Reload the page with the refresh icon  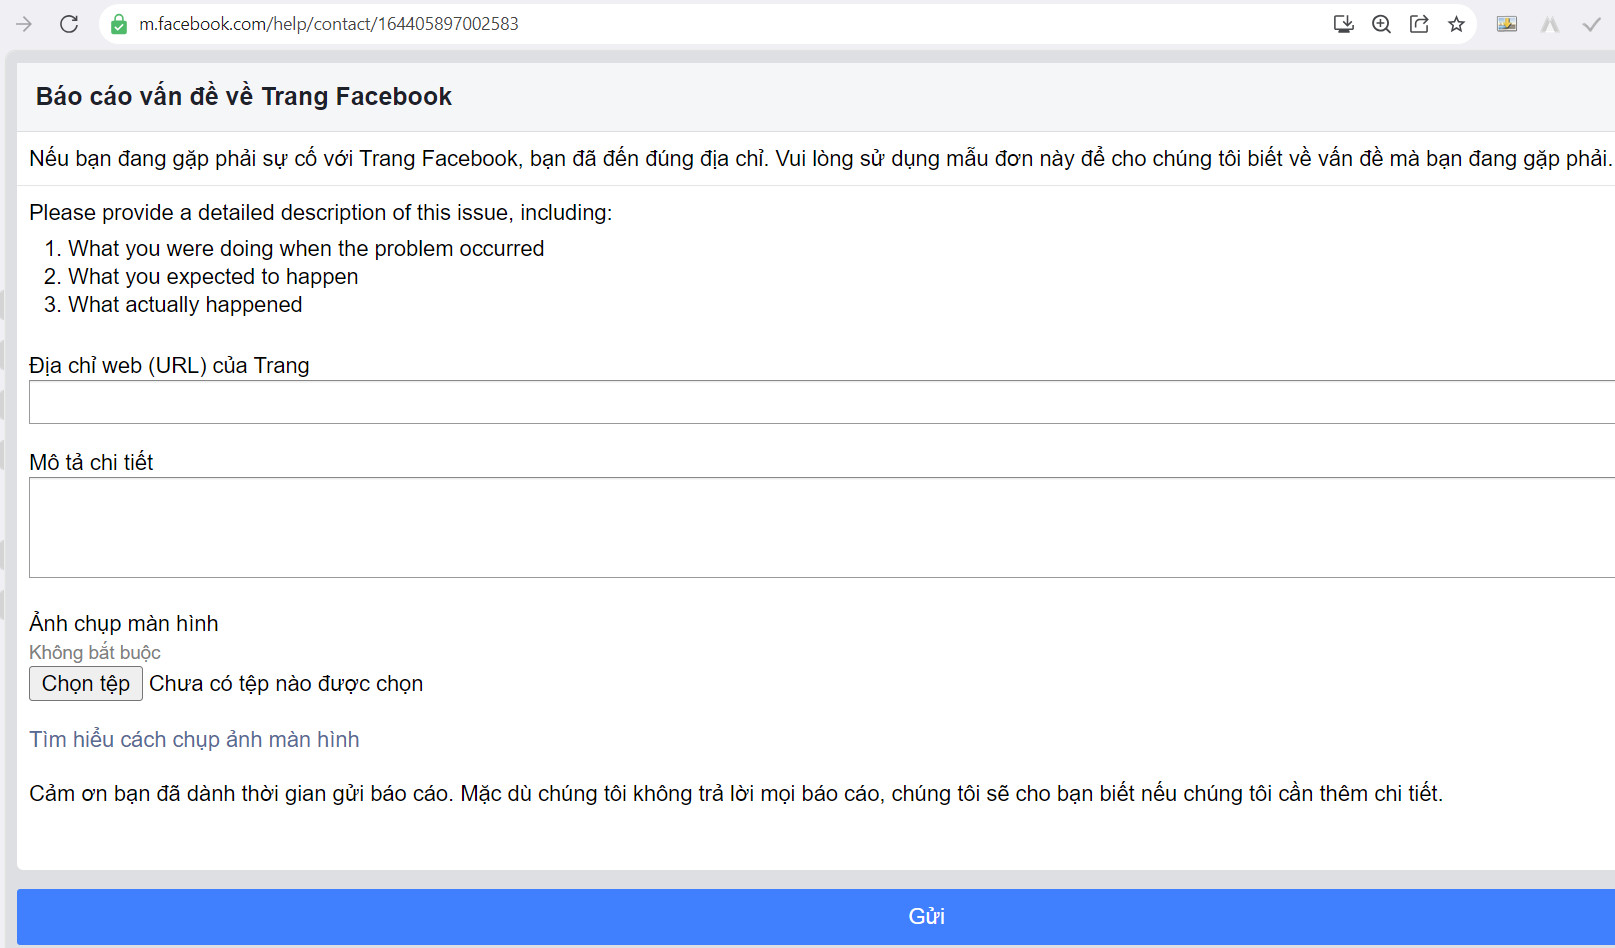point(69,24)
